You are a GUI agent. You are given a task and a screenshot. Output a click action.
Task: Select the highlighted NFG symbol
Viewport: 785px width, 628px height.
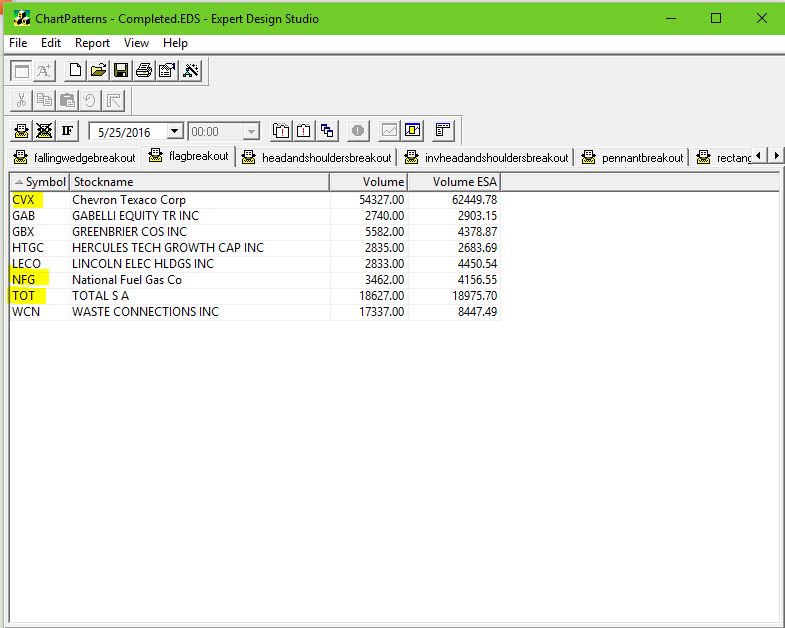(x=24, y=280)
